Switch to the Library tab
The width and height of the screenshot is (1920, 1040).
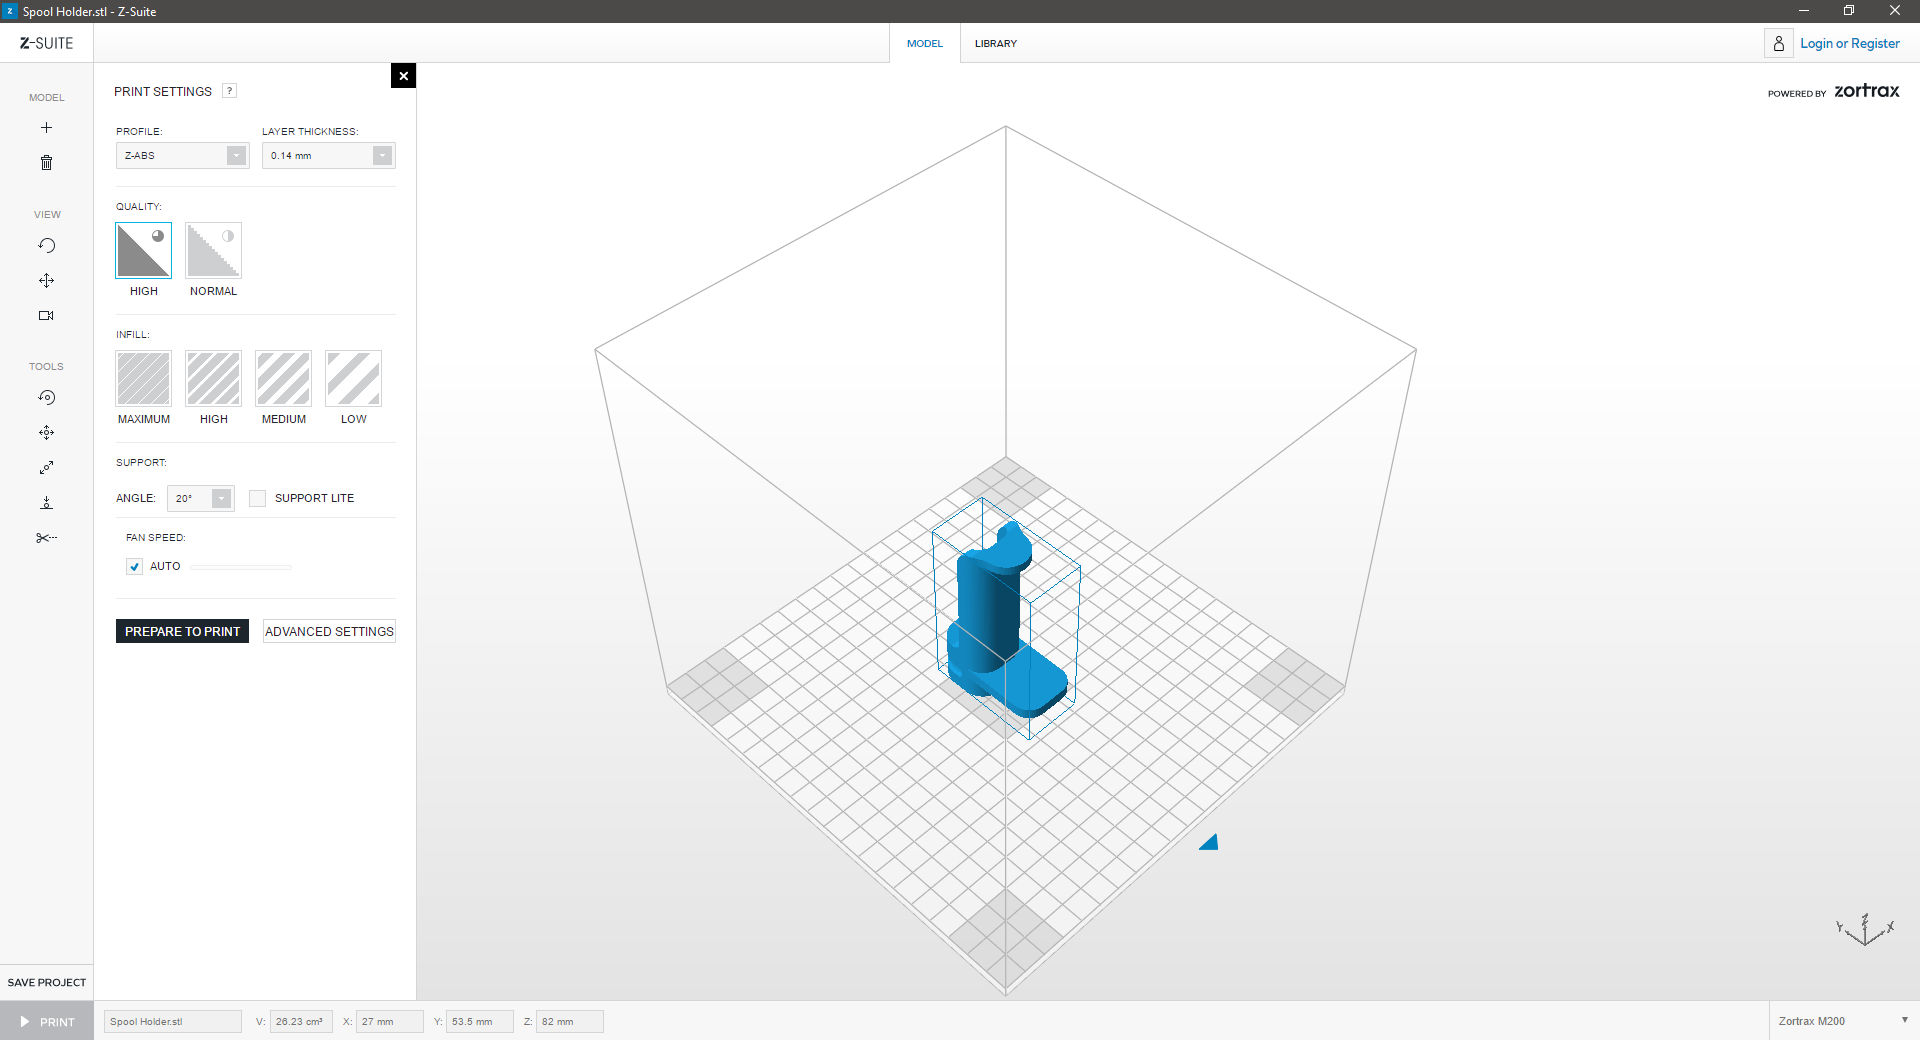tap(995, 44)
